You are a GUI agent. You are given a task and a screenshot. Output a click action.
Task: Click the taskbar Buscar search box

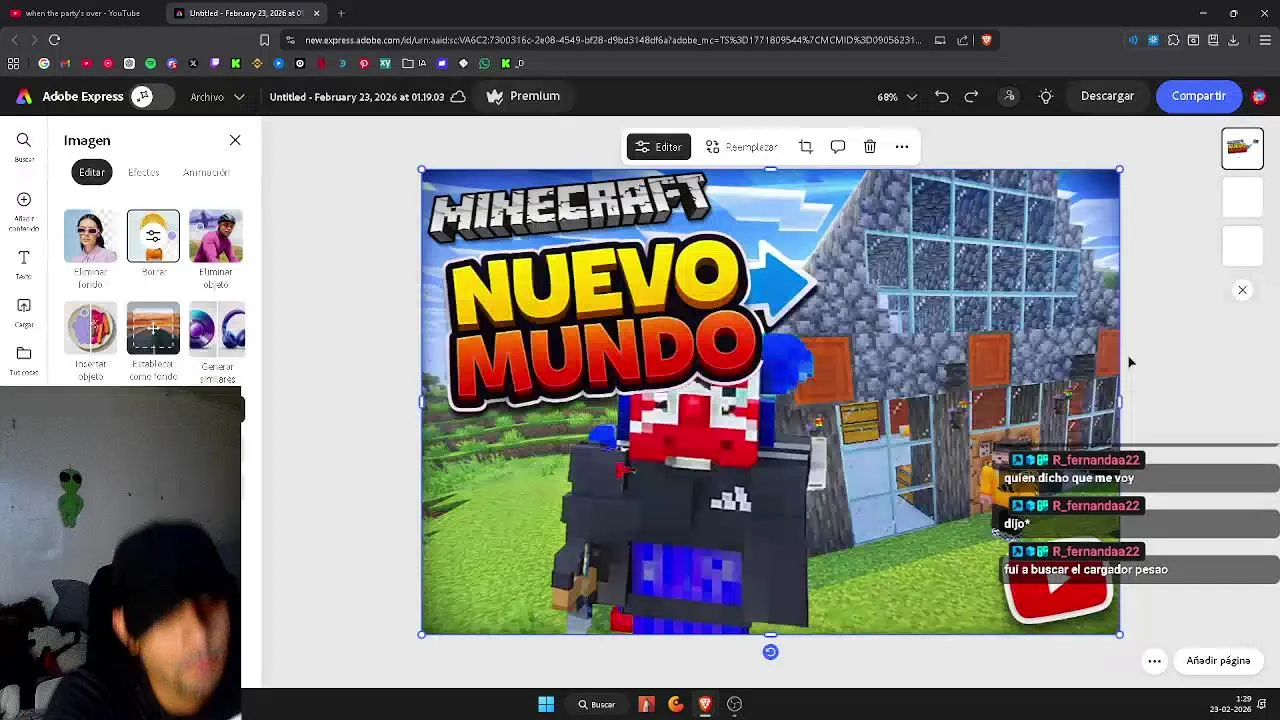(596, 704)
